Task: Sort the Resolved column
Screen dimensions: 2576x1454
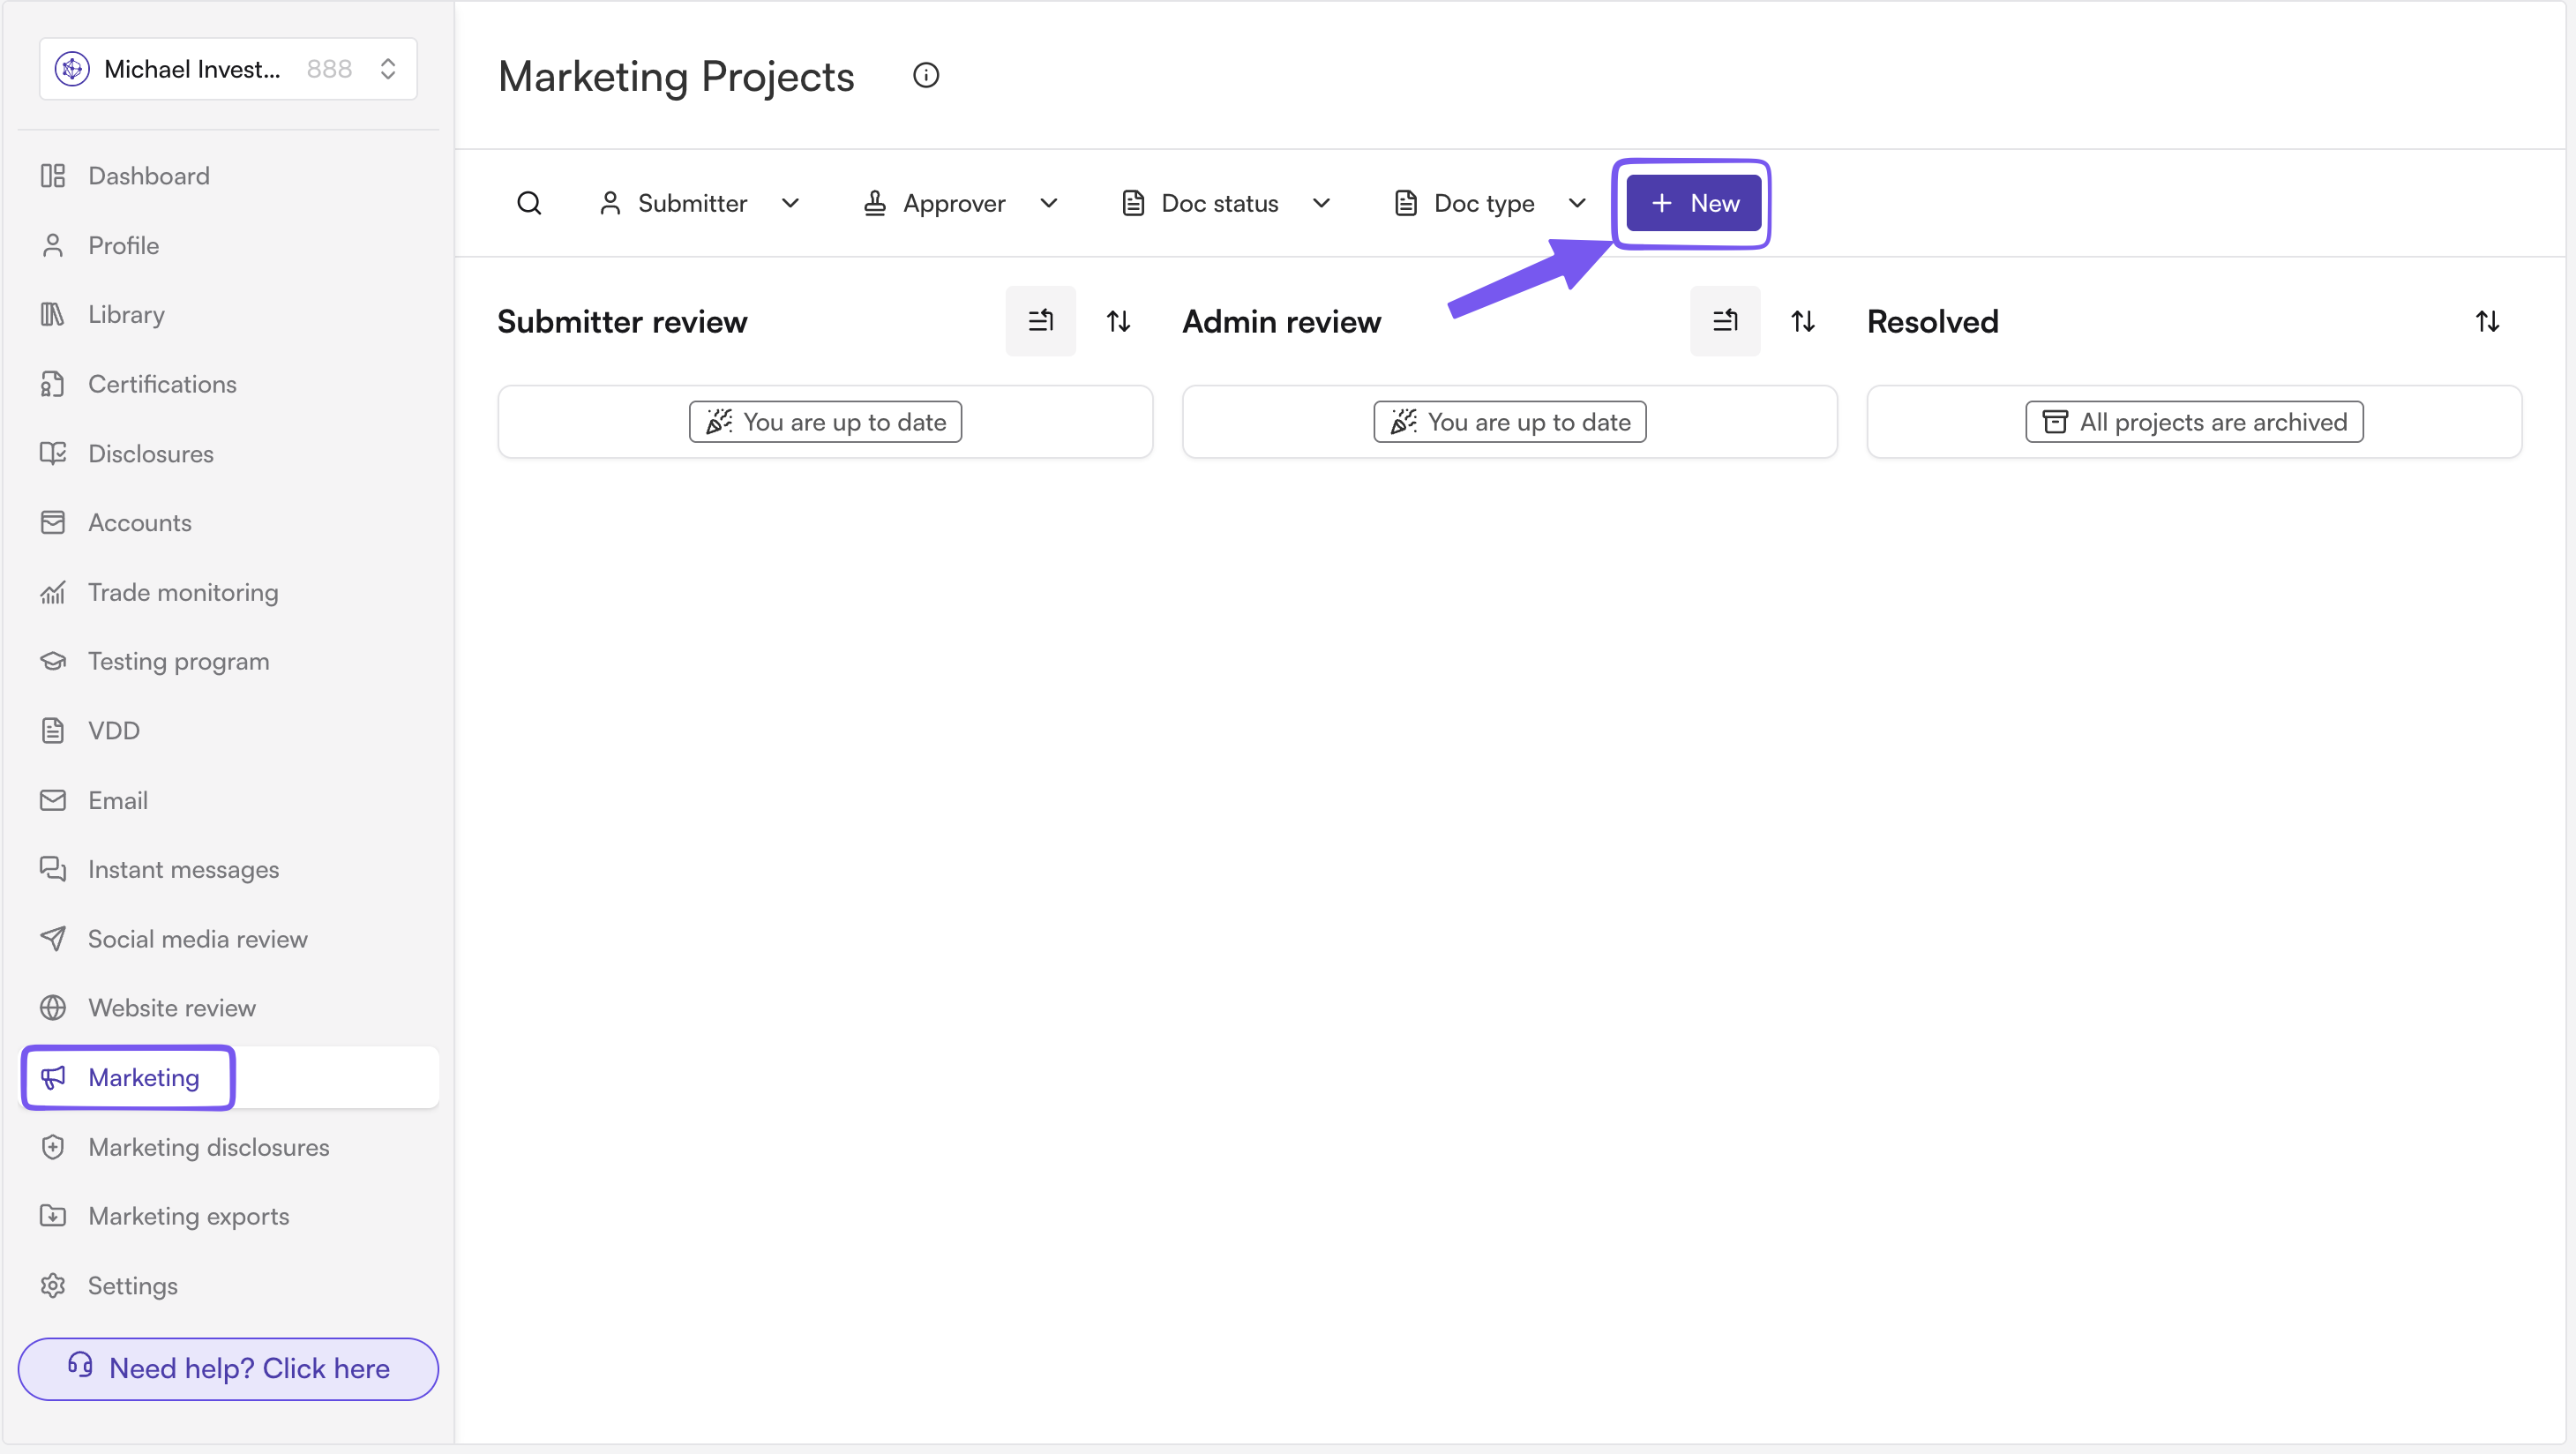Action: point(2487,321)
